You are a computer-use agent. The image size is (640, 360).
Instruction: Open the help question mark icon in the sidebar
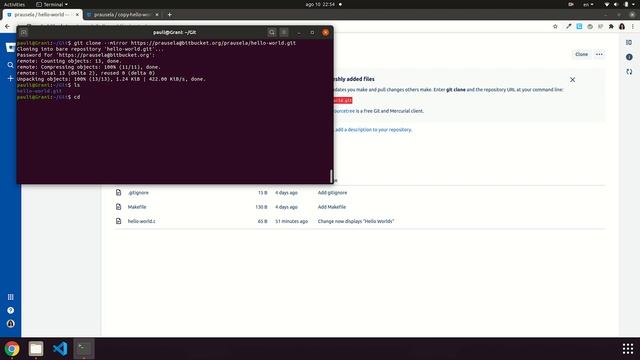tap(11, 311)
